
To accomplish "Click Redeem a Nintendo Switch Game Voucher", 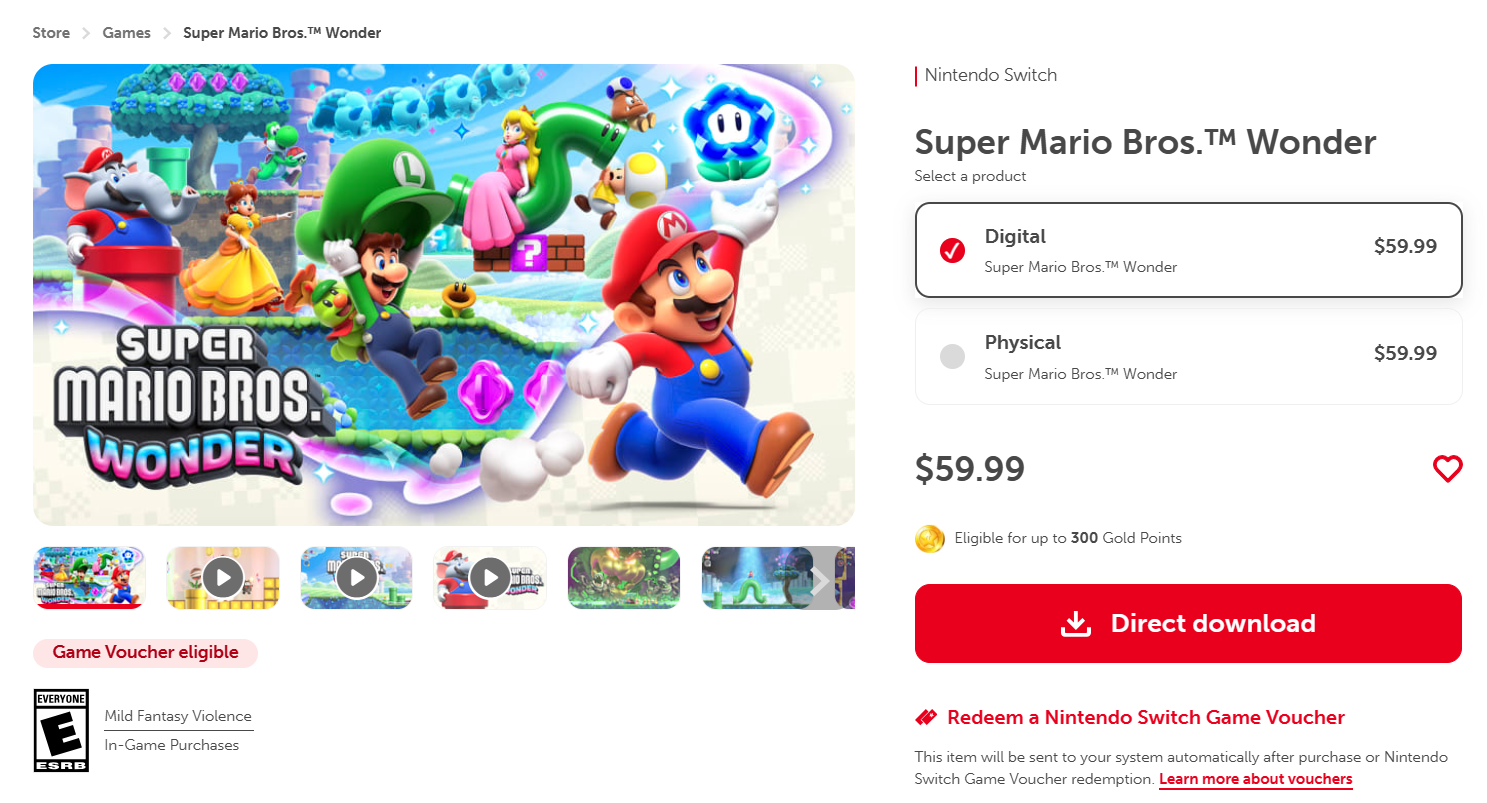I will pos(1145,717).
